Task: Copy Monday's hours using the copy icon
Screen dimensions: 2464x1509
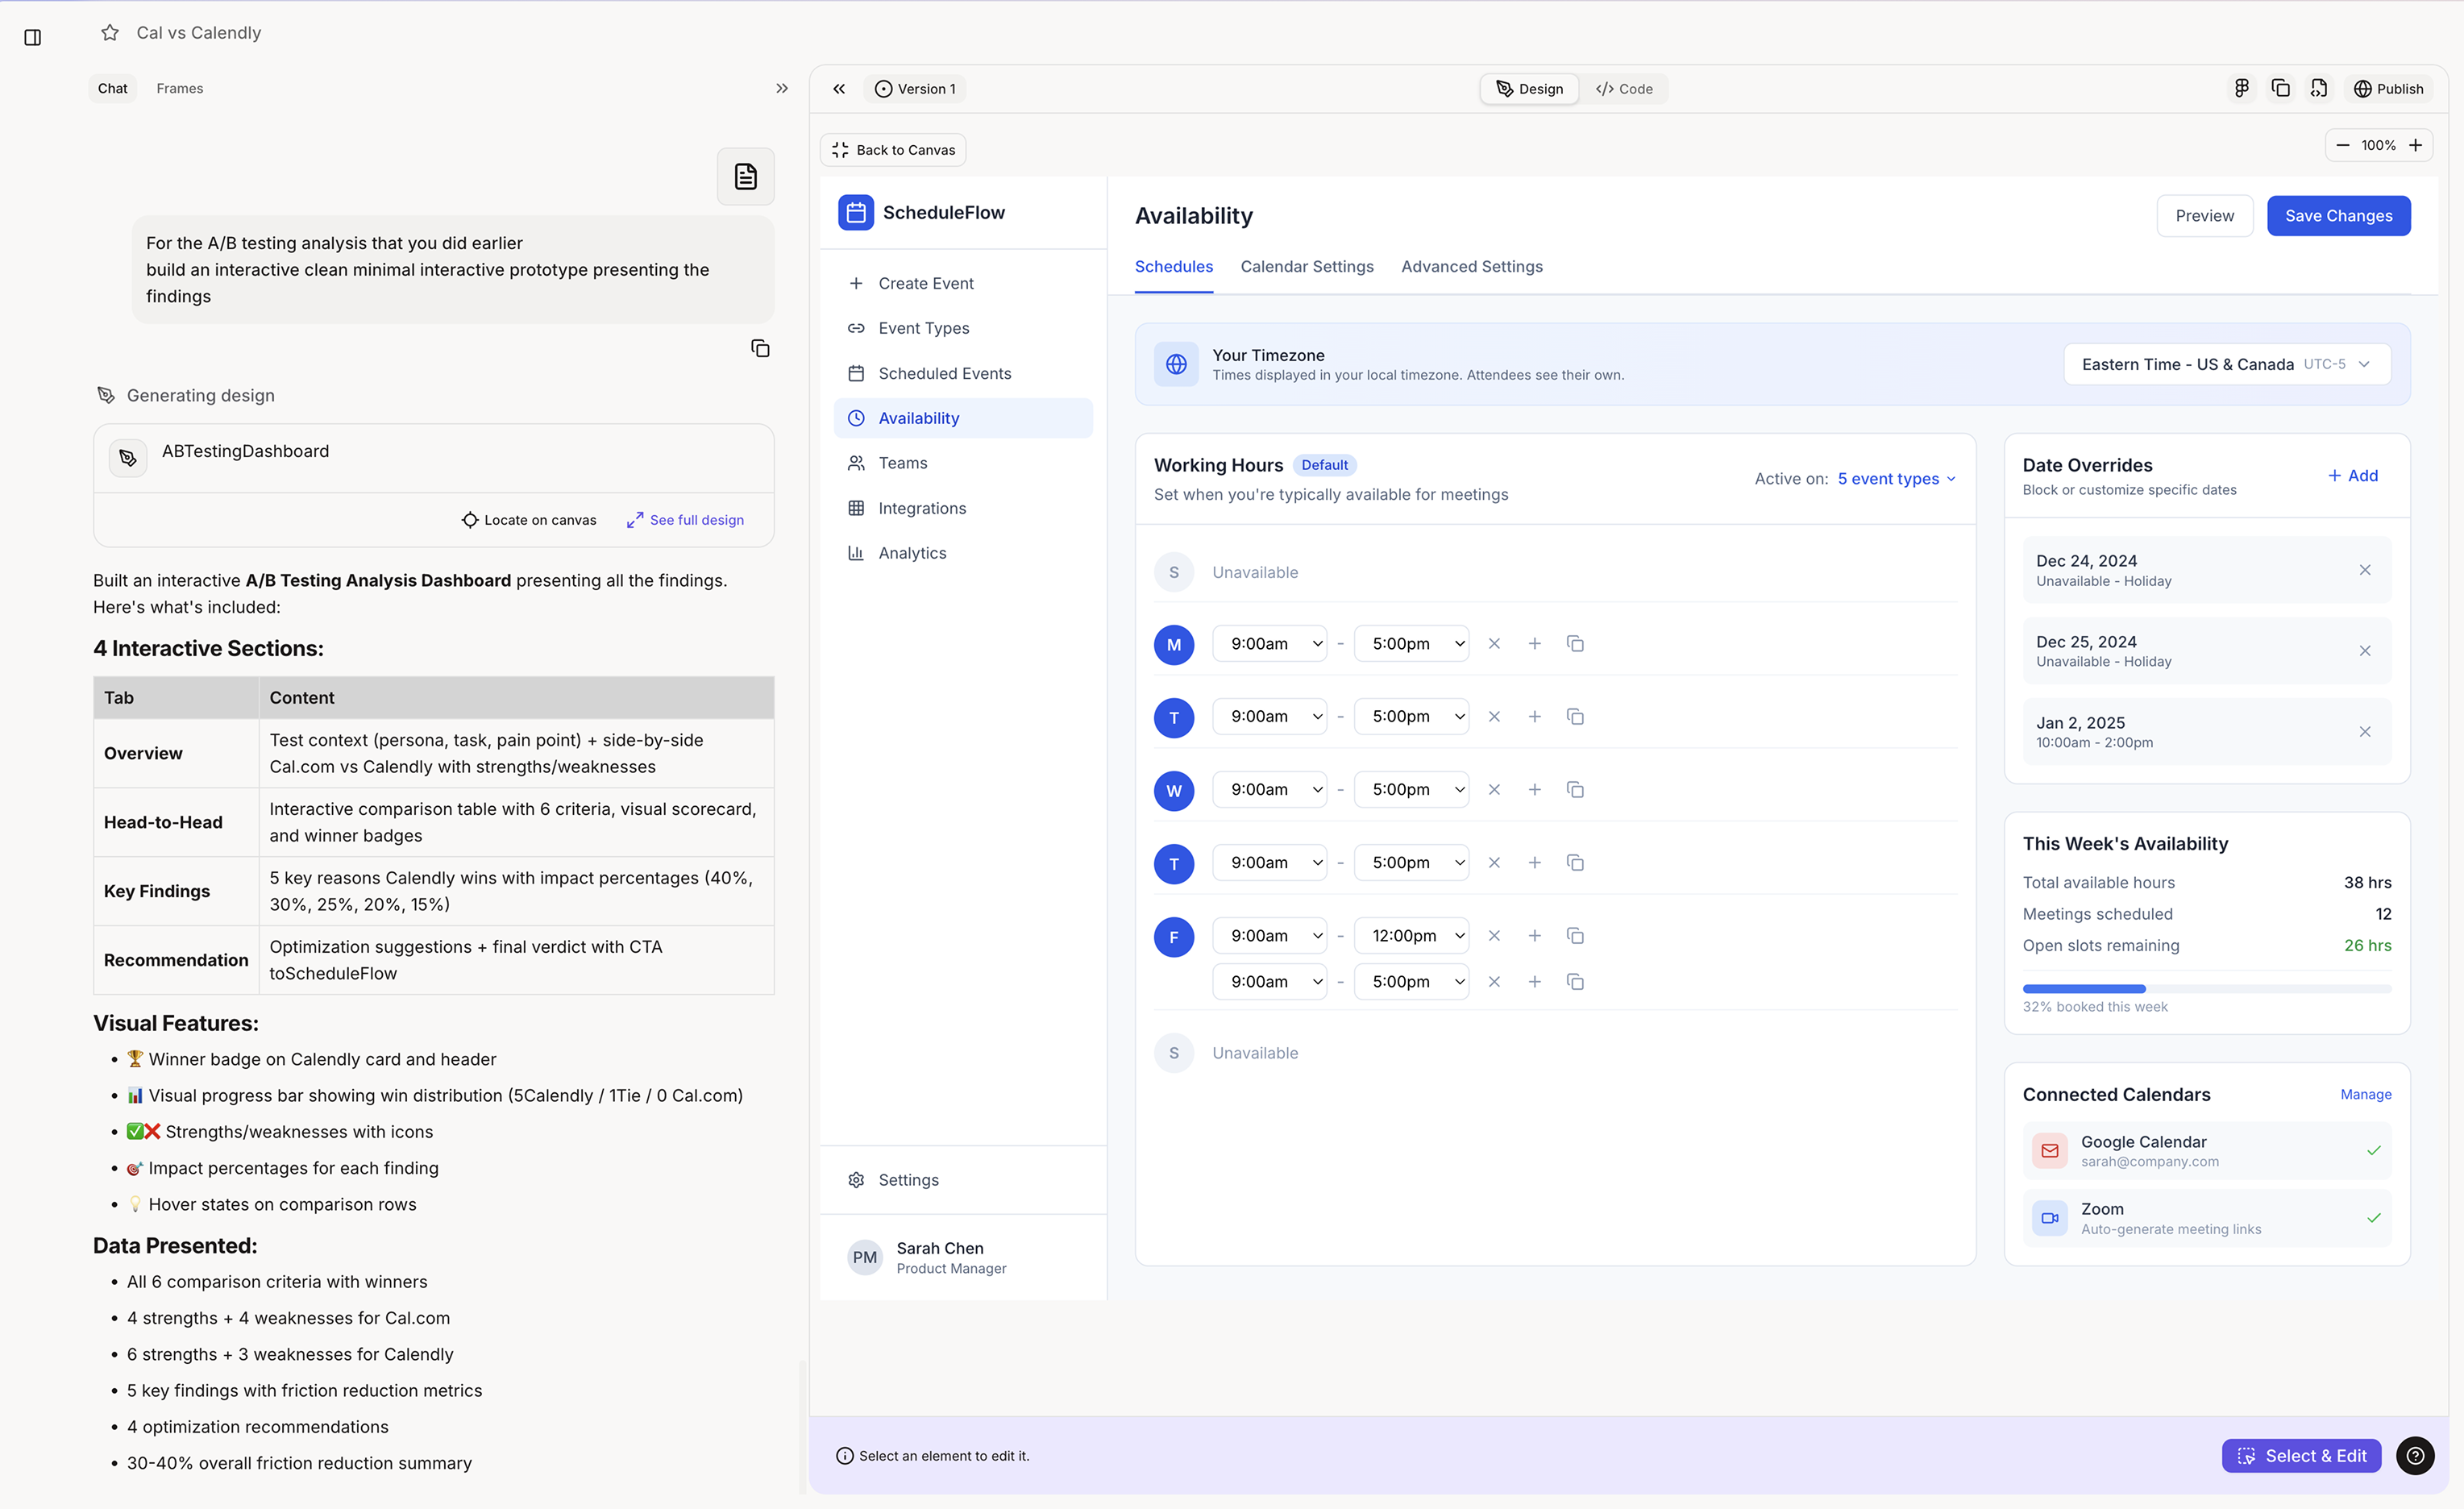Action: click(x=1575, y=644)
